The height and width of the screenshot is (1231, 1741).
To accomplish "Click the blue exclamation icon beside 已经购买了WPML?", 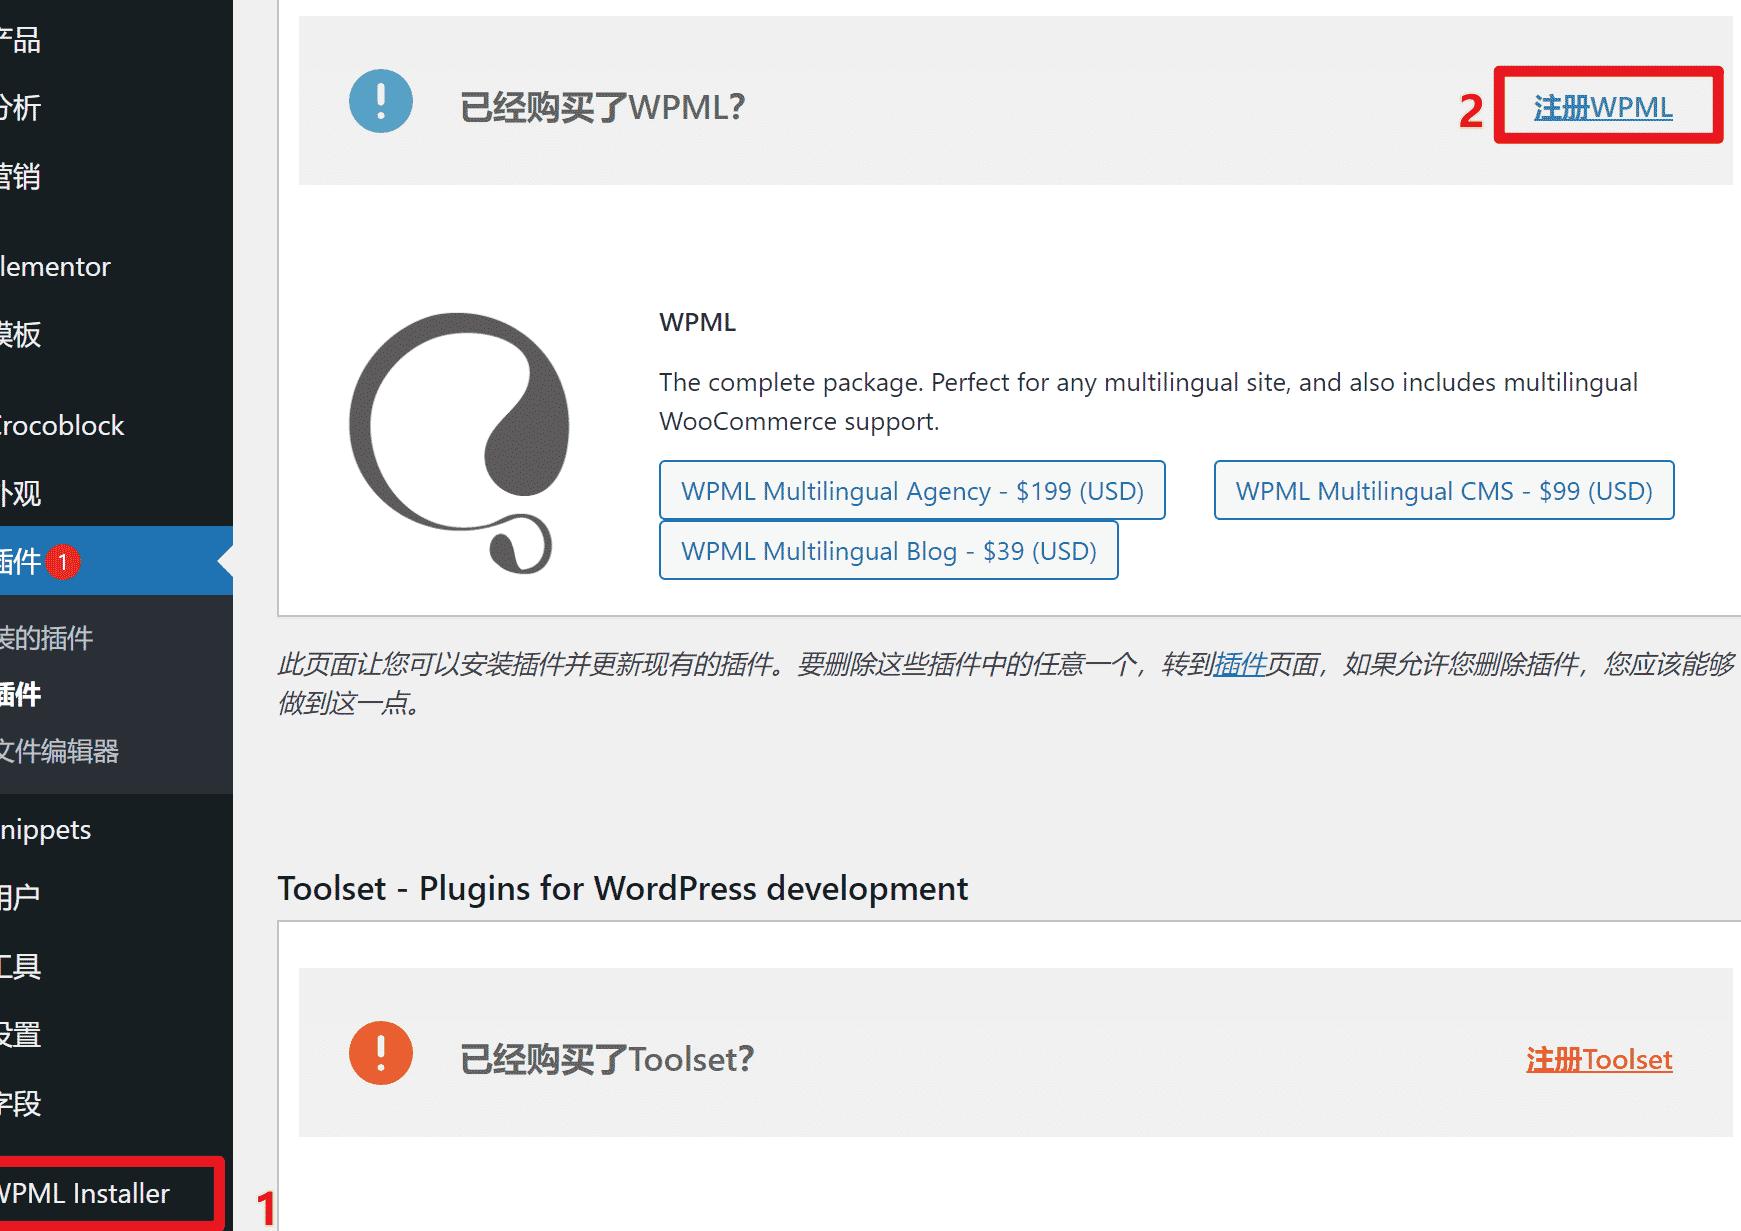I will click(381, 101).
